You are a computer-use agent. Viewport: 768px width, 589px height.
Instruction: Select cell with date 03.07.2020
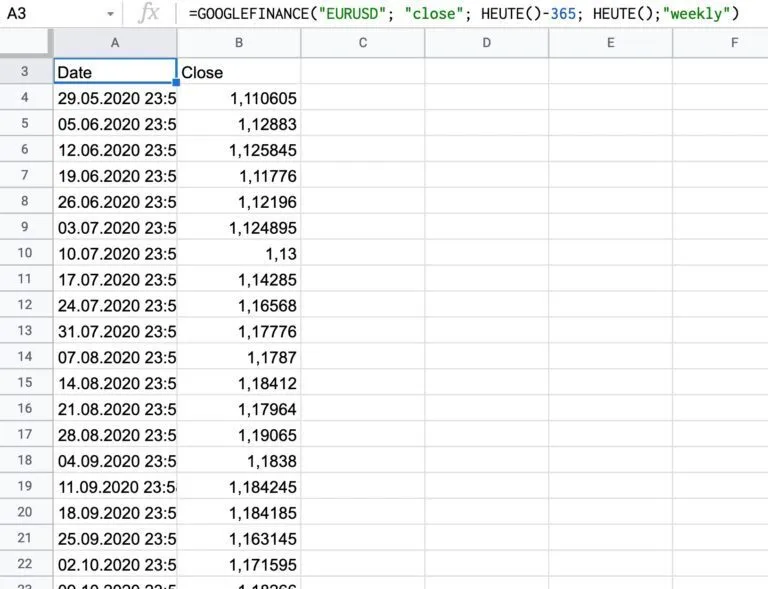click(115, 227)
